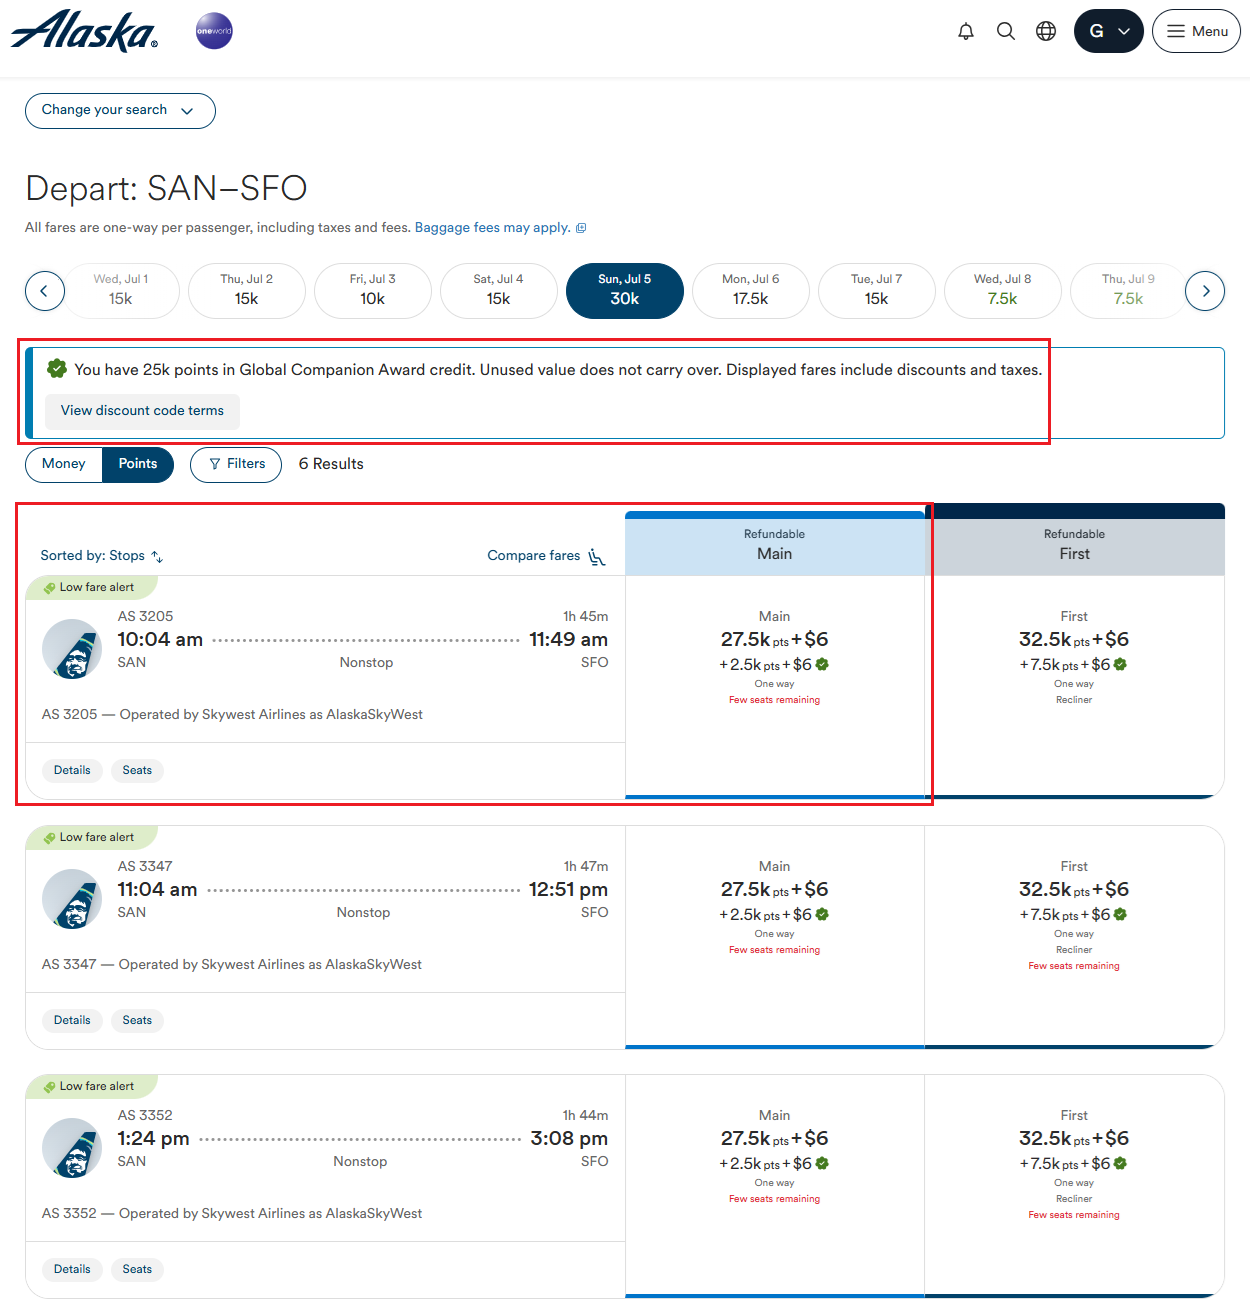Expand the G account dropdown
Viewport: 1250px width, 1306px height.
[1108, 31]
